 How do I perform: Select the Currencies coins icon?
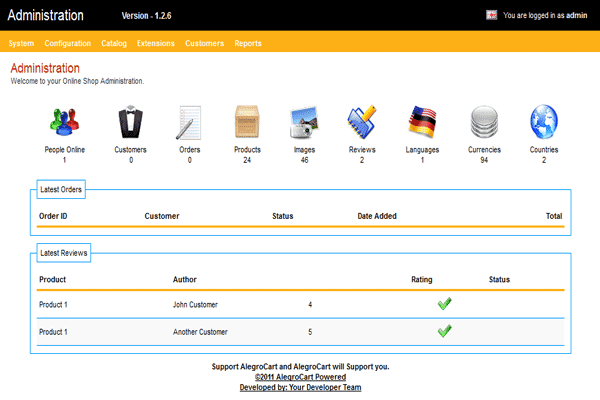tap(484, 123)
